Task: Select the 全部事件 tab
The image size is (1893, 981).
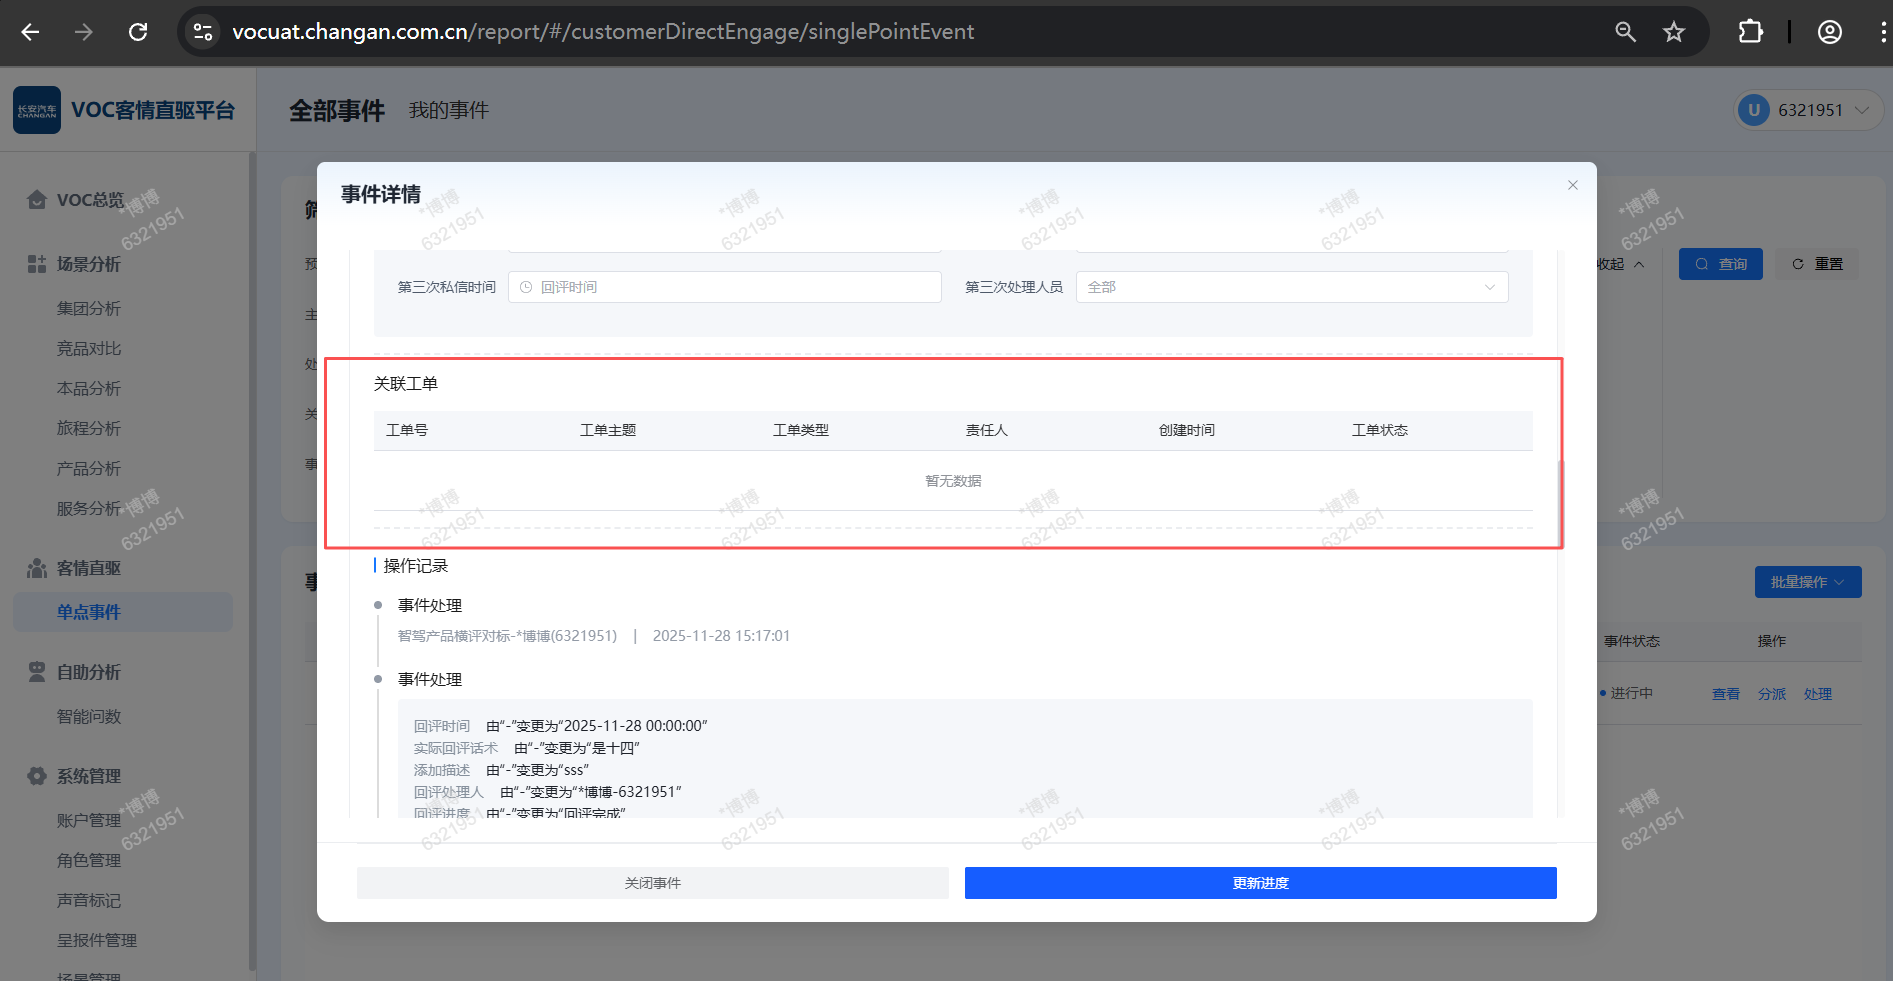Action: coord(337,110)
